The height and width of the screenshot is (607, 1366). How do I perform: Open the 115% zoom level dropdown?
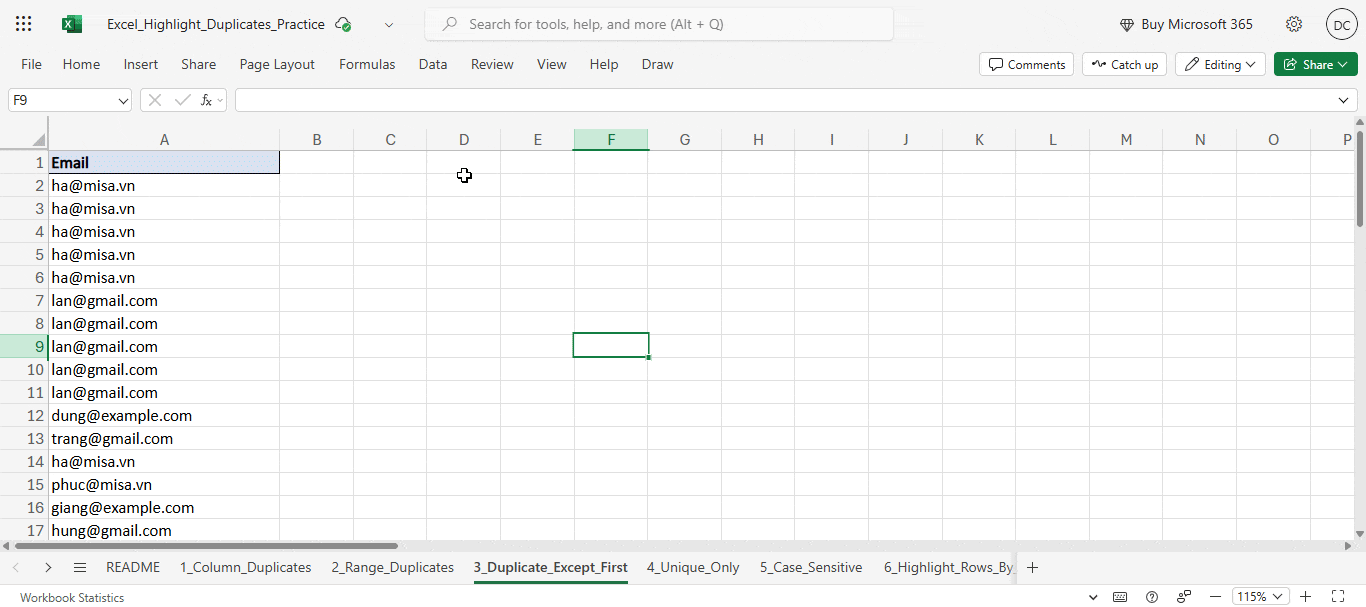pos(1260,597)
